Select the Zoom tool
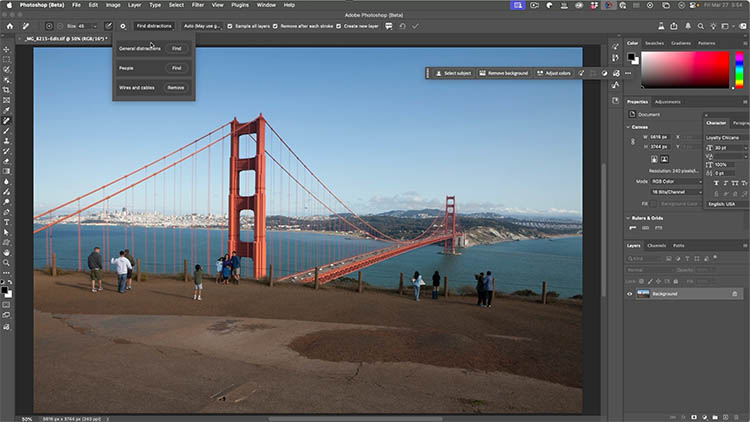 6,262
